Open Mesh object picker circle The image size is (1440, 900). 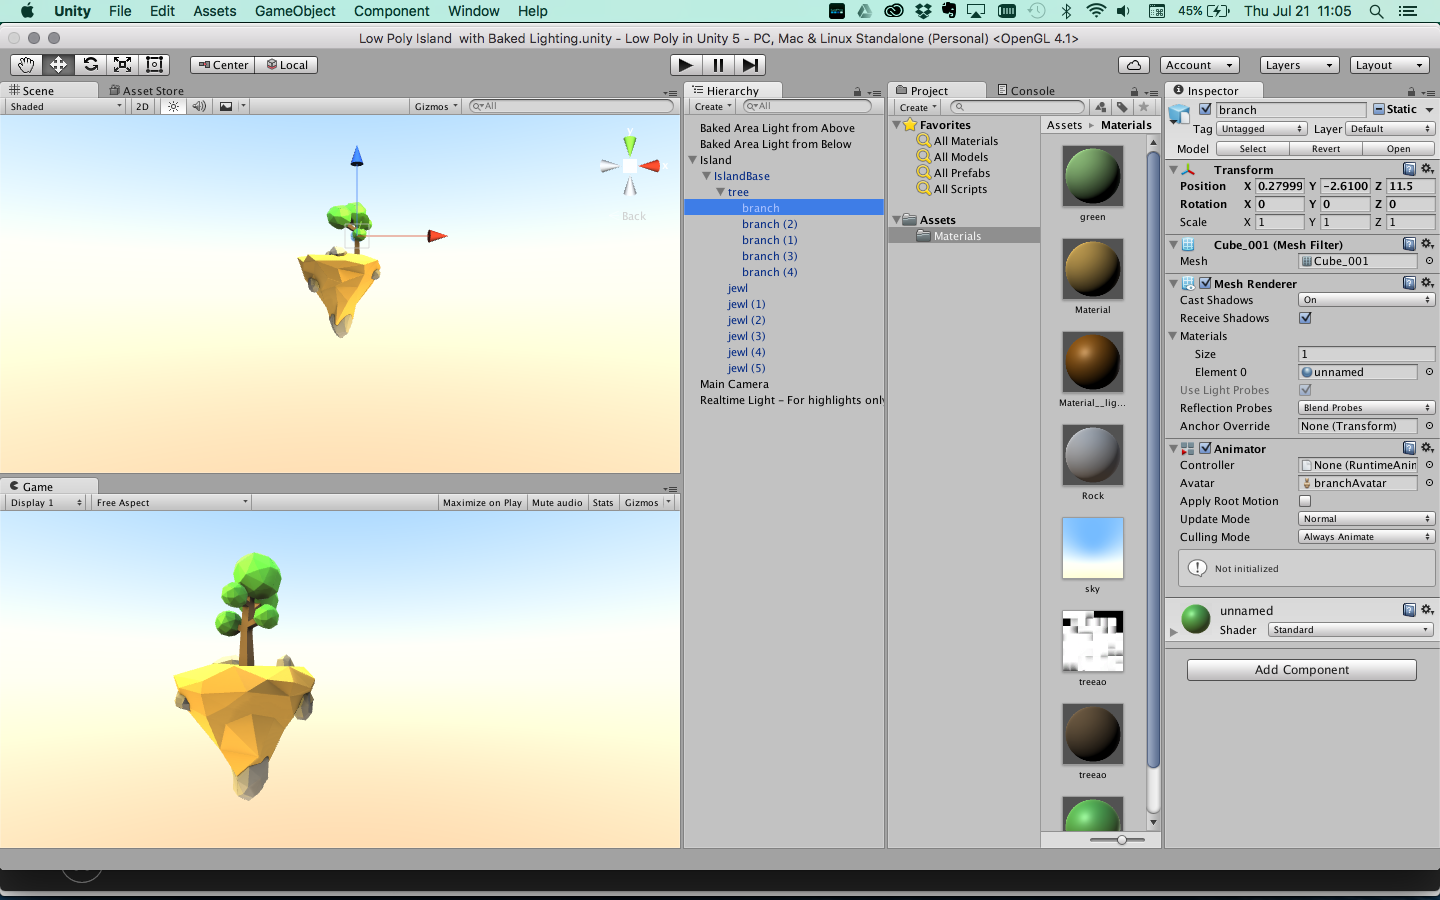click(x=1429, y=261)
